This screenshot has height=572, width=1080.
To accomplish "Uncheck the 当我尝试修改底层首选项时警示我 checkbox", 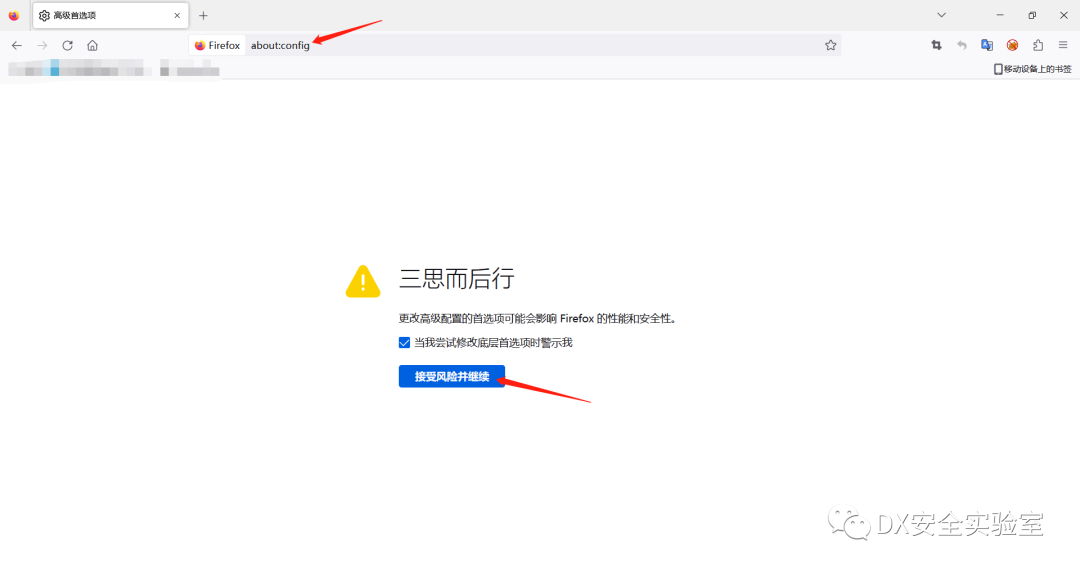I will coord(405,343).
